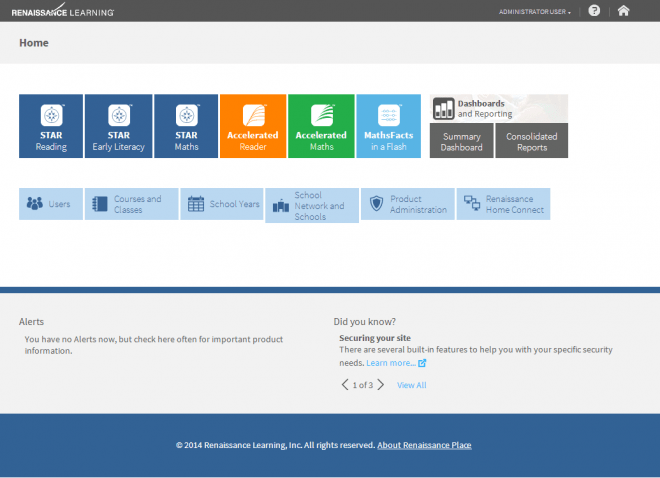Click the Home page heading
The height and width of the screenshot is (478, 660).
click(34, 43)
